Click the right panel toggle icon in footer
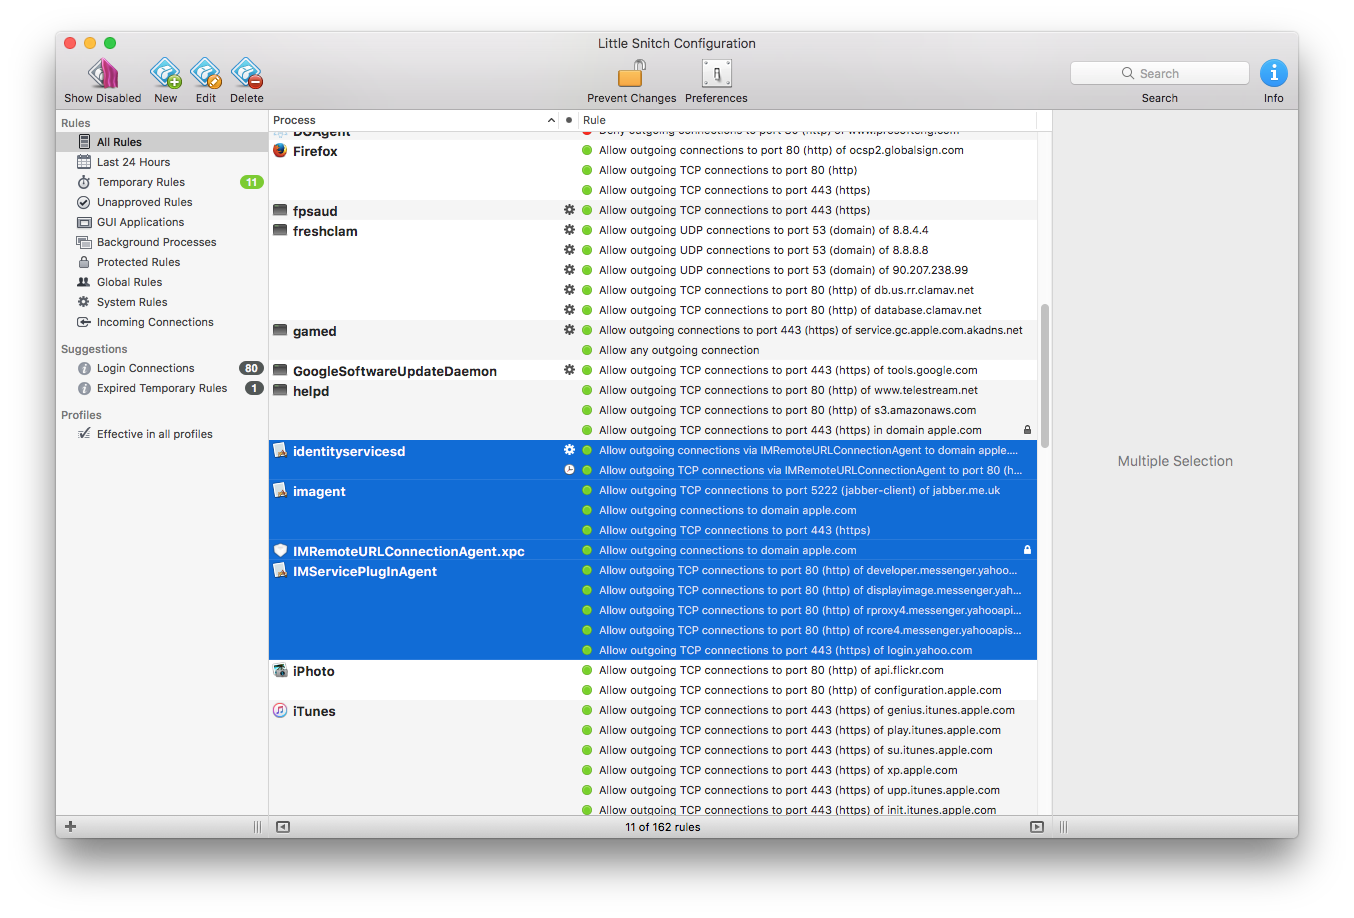The width and height of the screenshot is (1354, 918). (x=1037, y=827)
